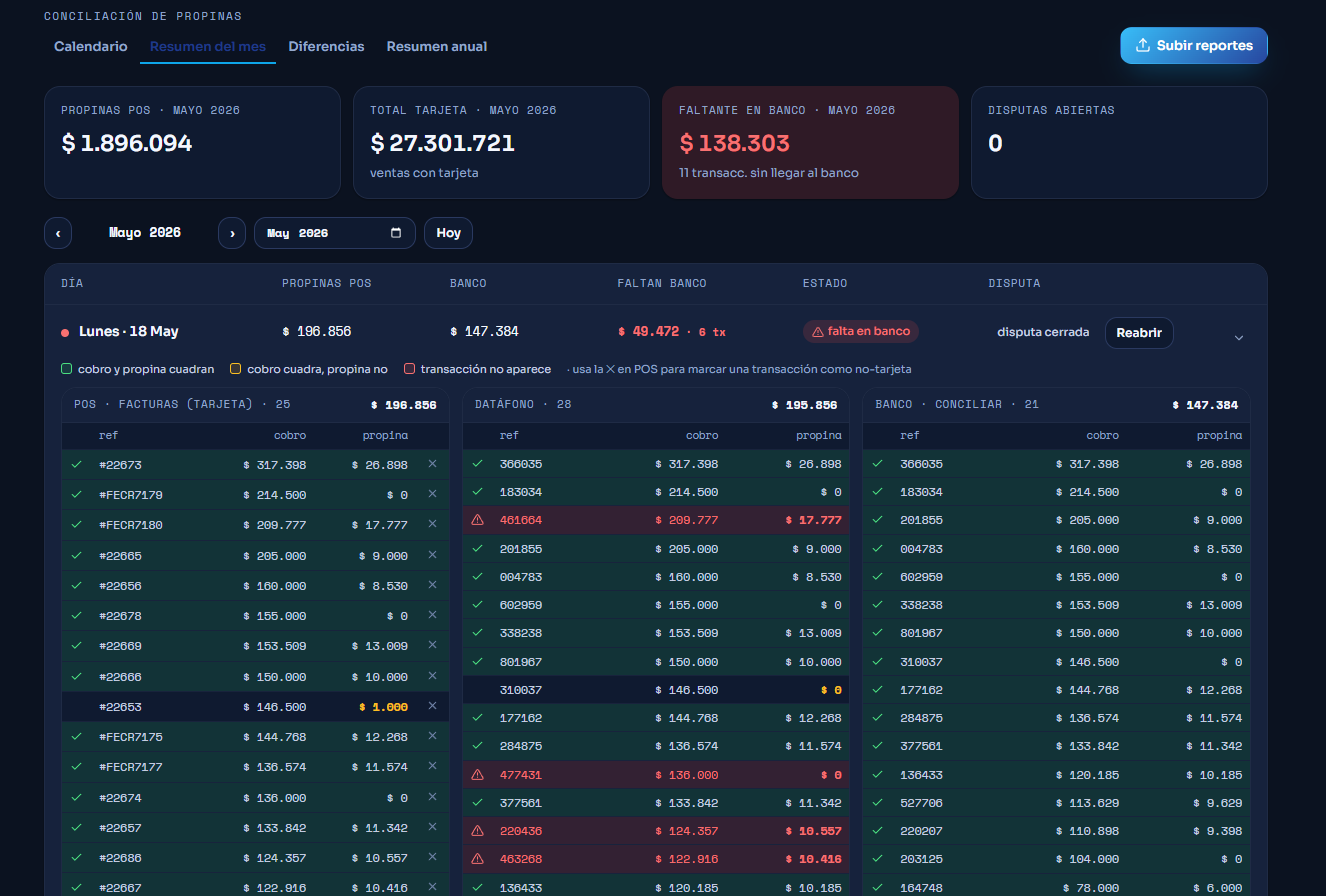Click the Datáfono total '$ 195.856'
The image size is (1326, 896).
(805, 405)
